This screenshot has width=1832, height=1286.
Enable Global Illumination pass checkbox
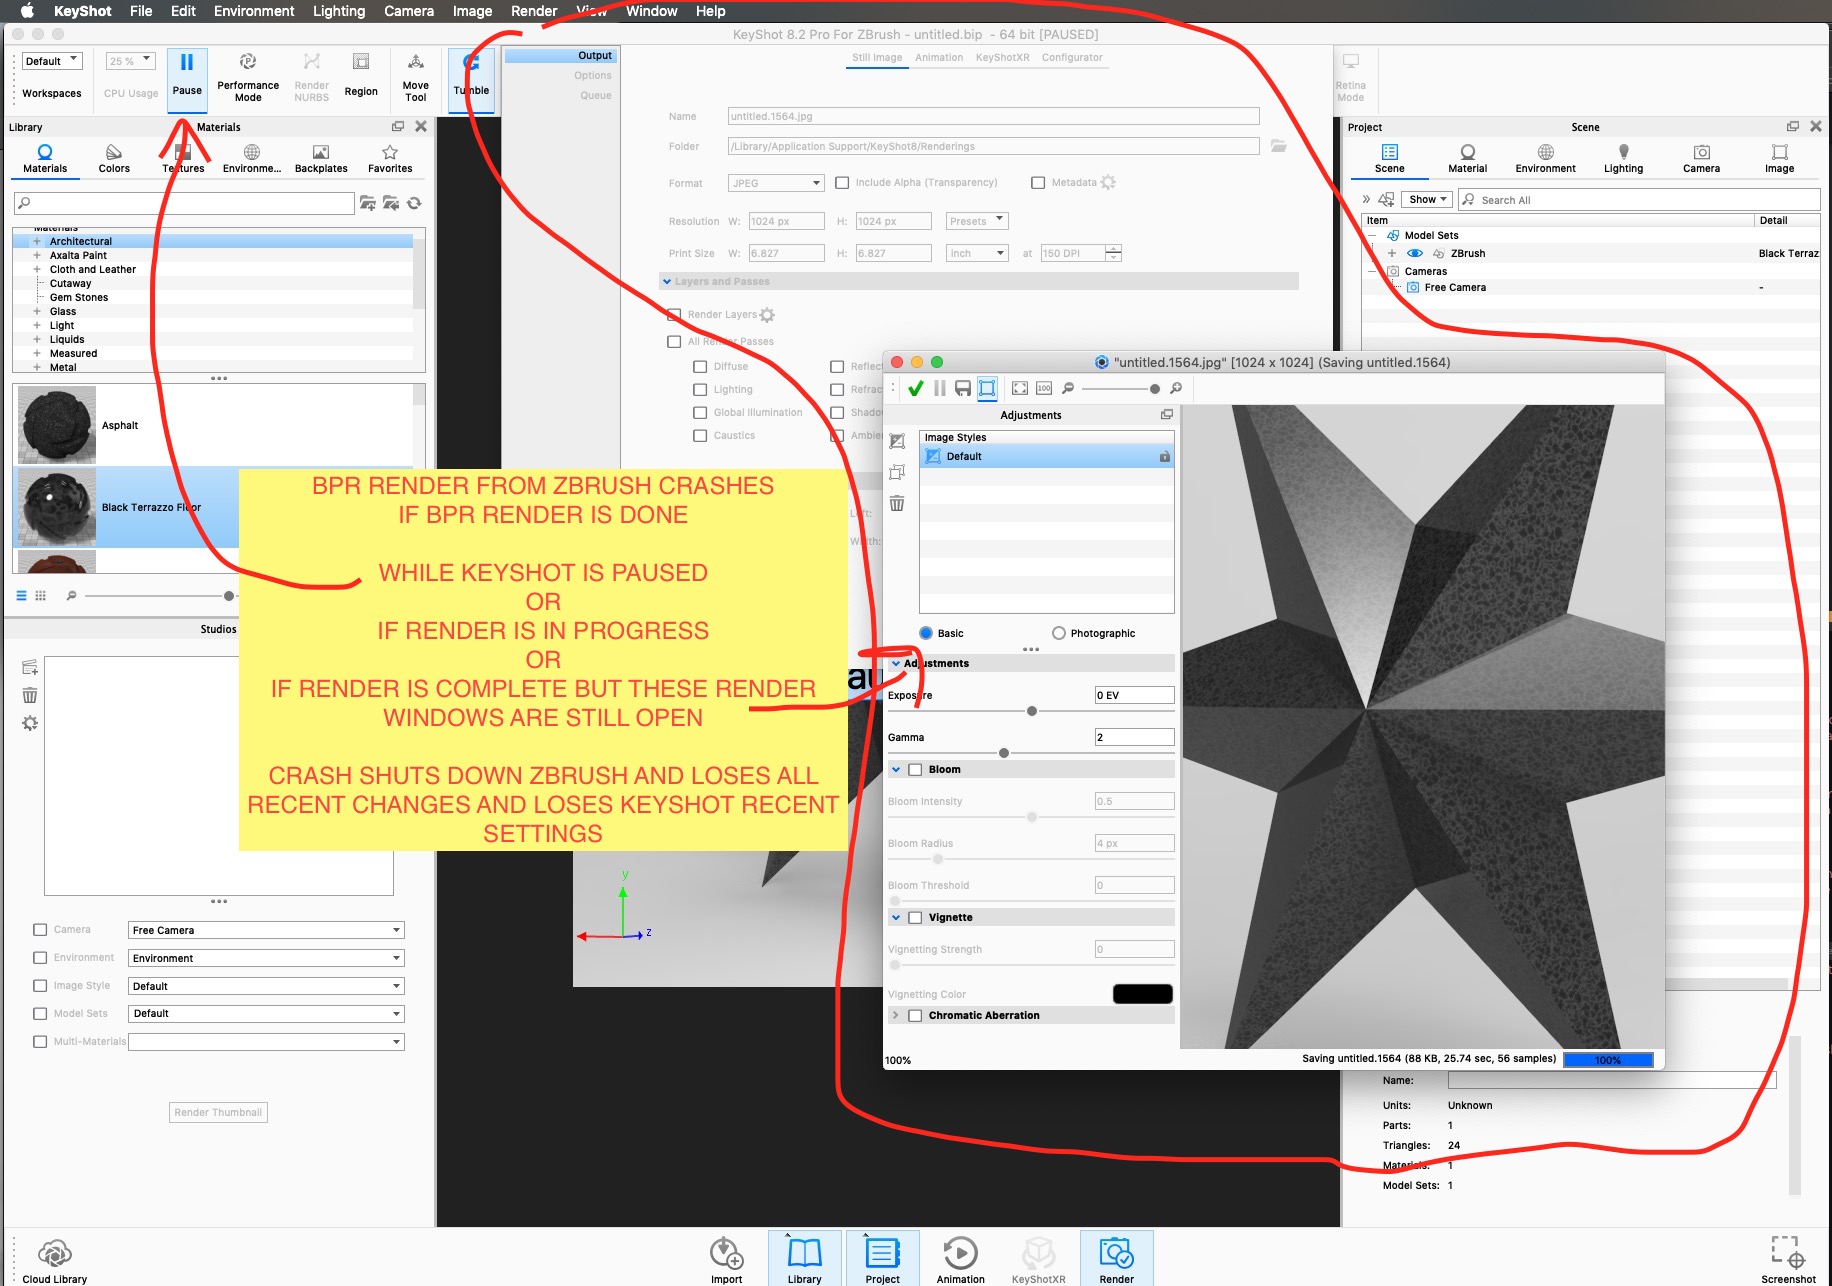700,412
